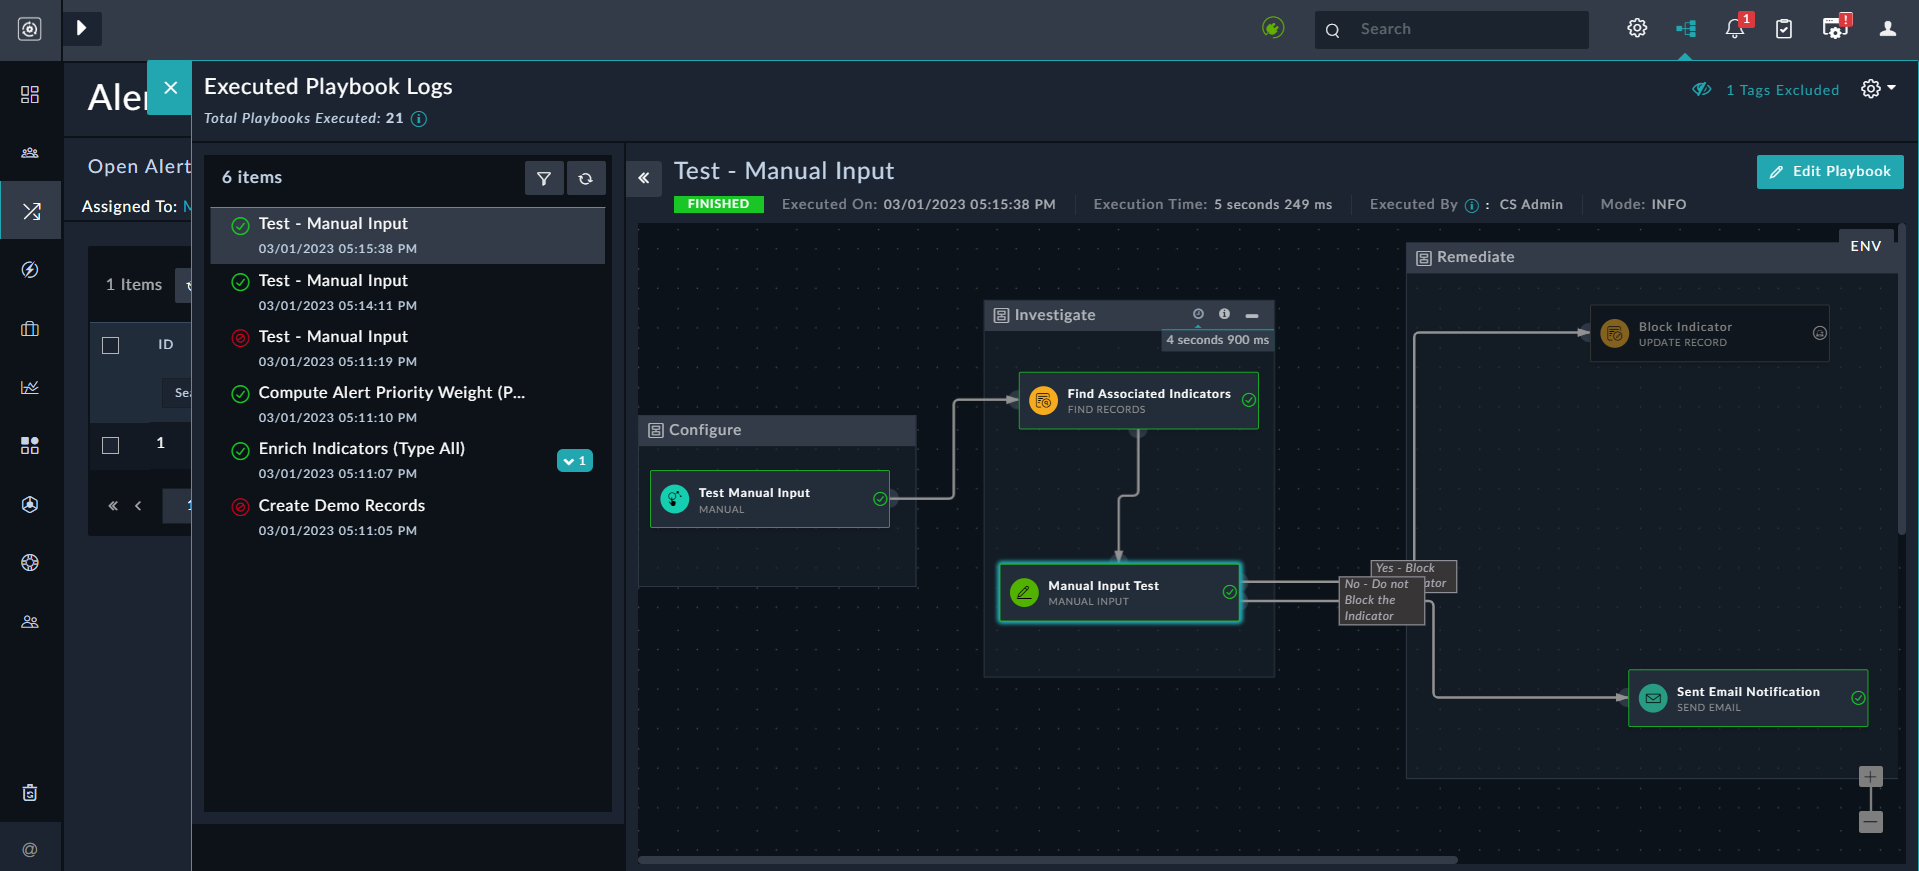Open the system settings gear in top bar
Screen dimensions: 1919x871
point(1637,29)
